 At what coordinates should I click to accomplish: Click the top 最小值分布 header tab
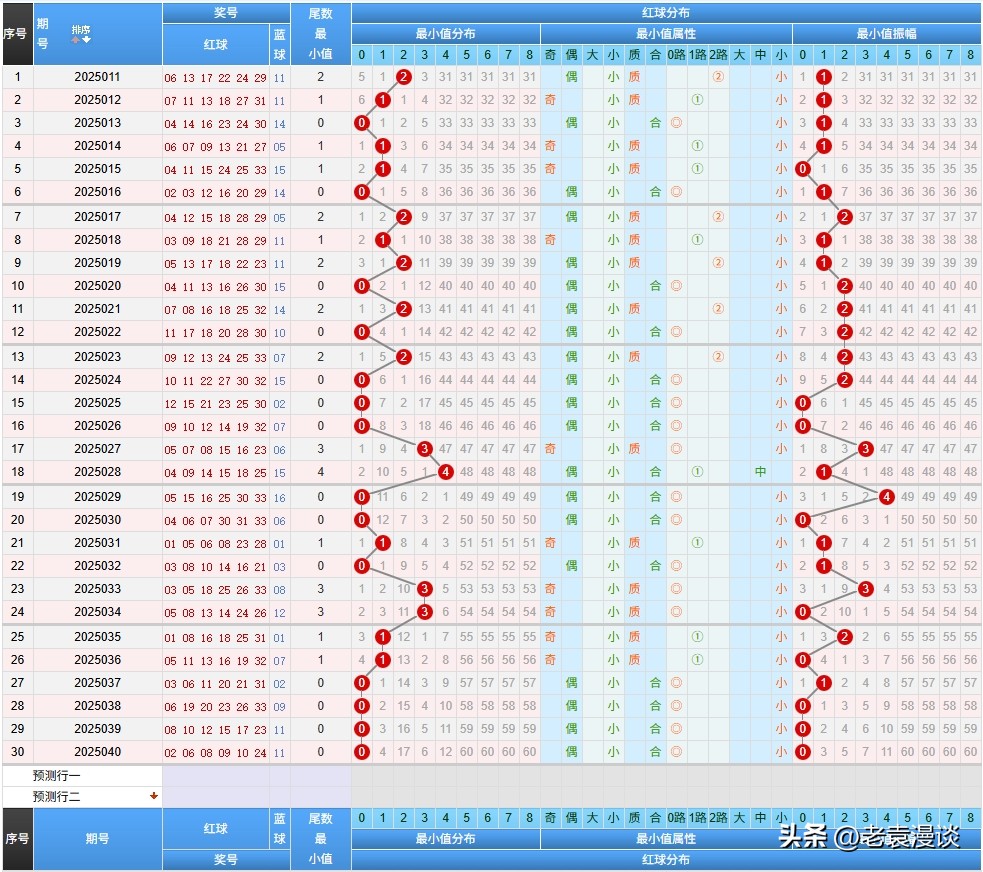point(445,33)
